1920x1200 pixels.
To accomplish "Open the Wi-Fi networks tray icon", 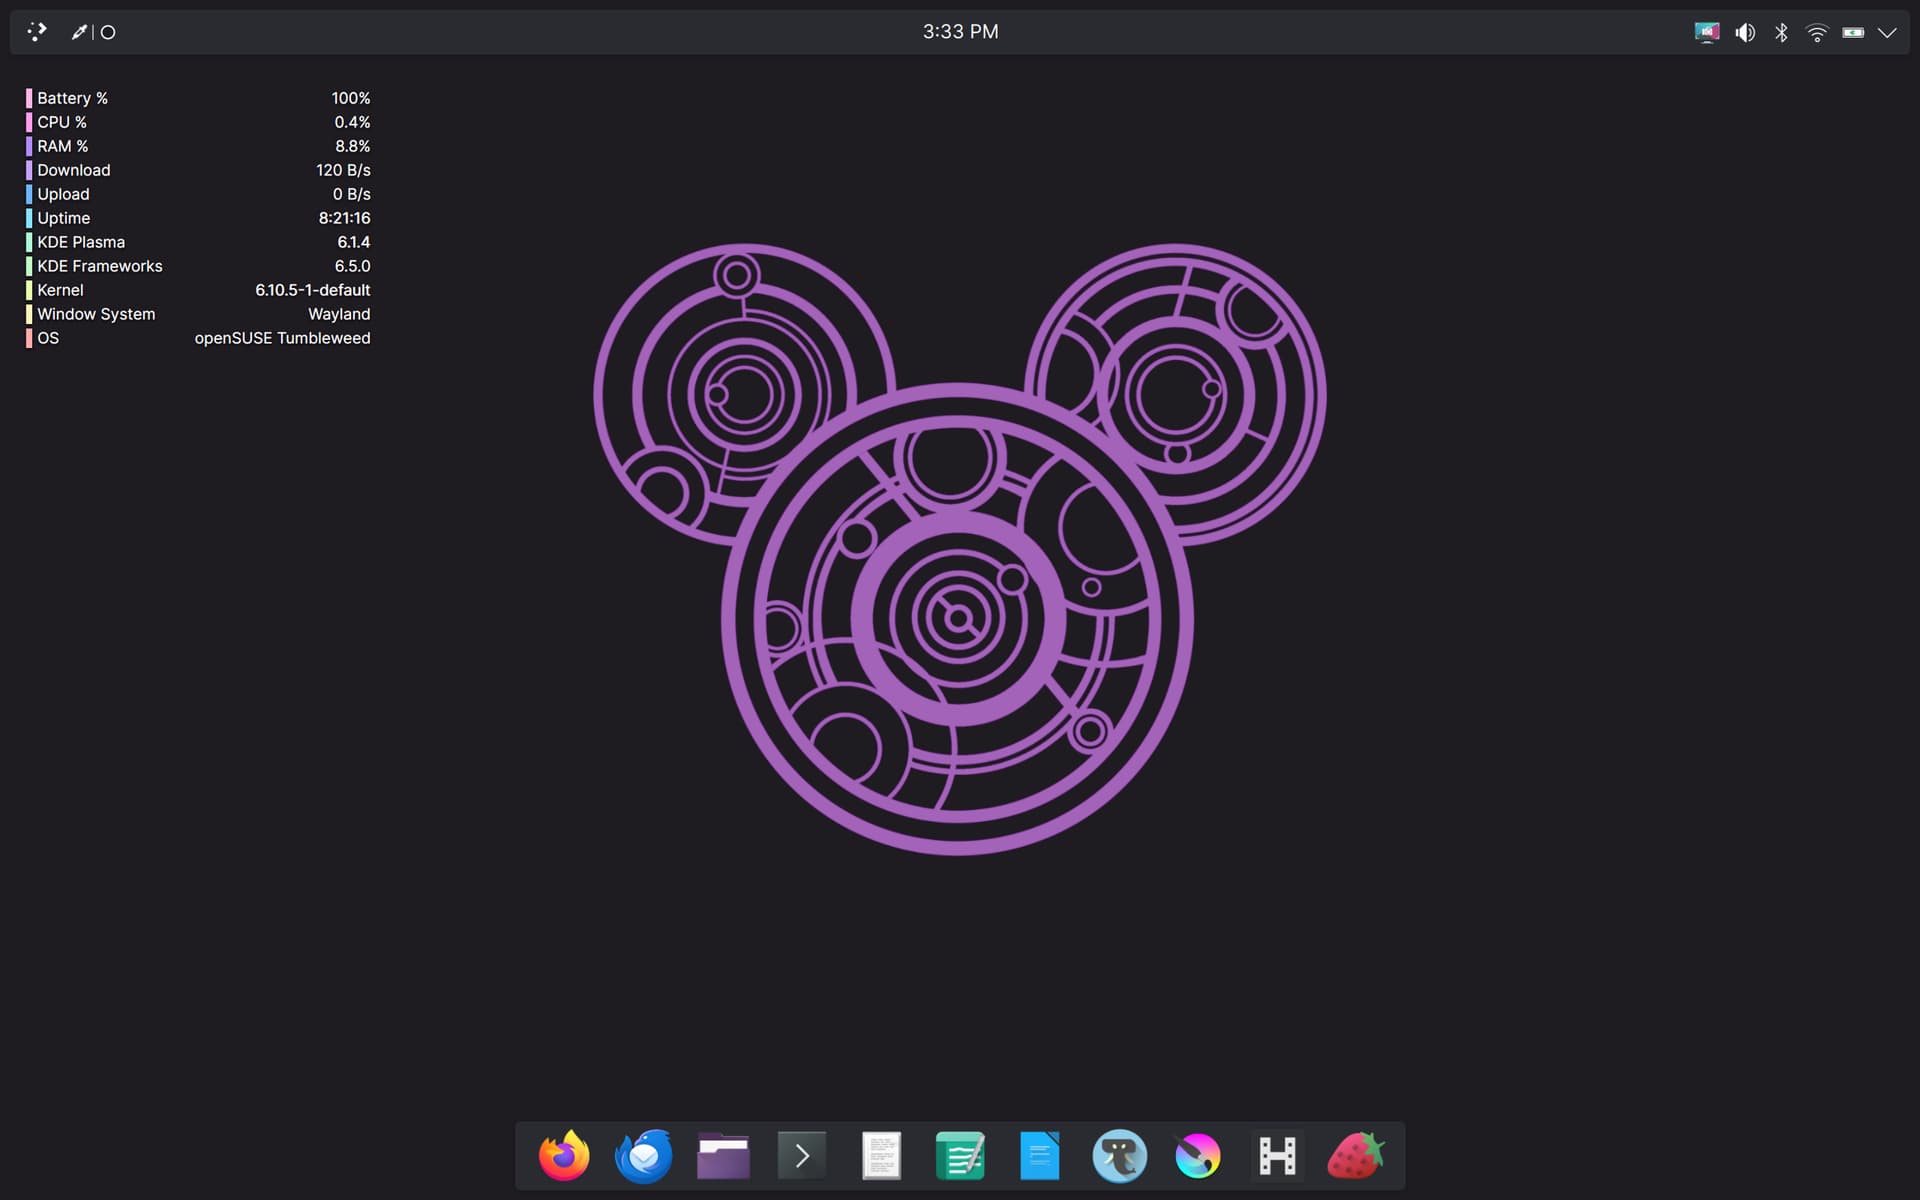I will (x=1817, y=32).
